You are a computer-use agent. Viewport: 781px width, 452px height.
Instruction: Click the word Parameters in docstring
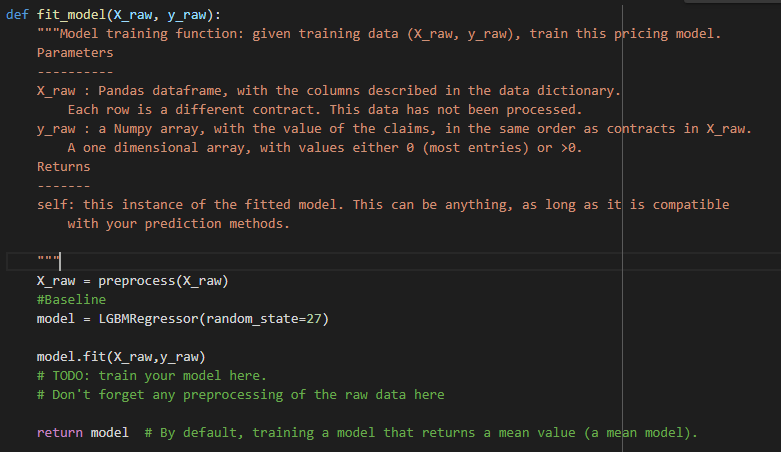click(75, 53)
